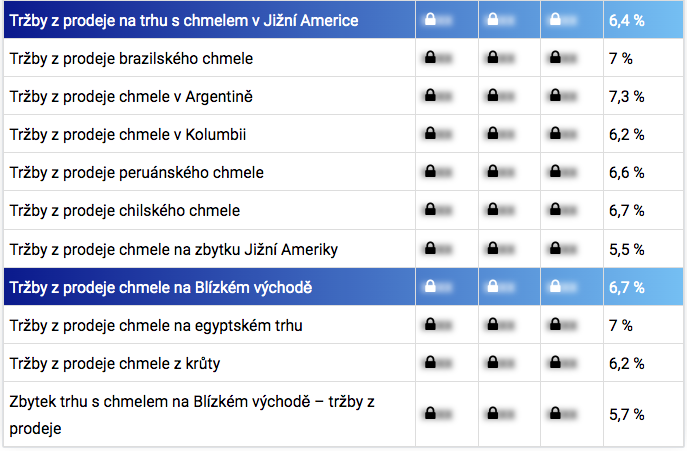Click the first lock icon in the brazilského chmele row
The image size is (687, 451).
coord(429,58)
